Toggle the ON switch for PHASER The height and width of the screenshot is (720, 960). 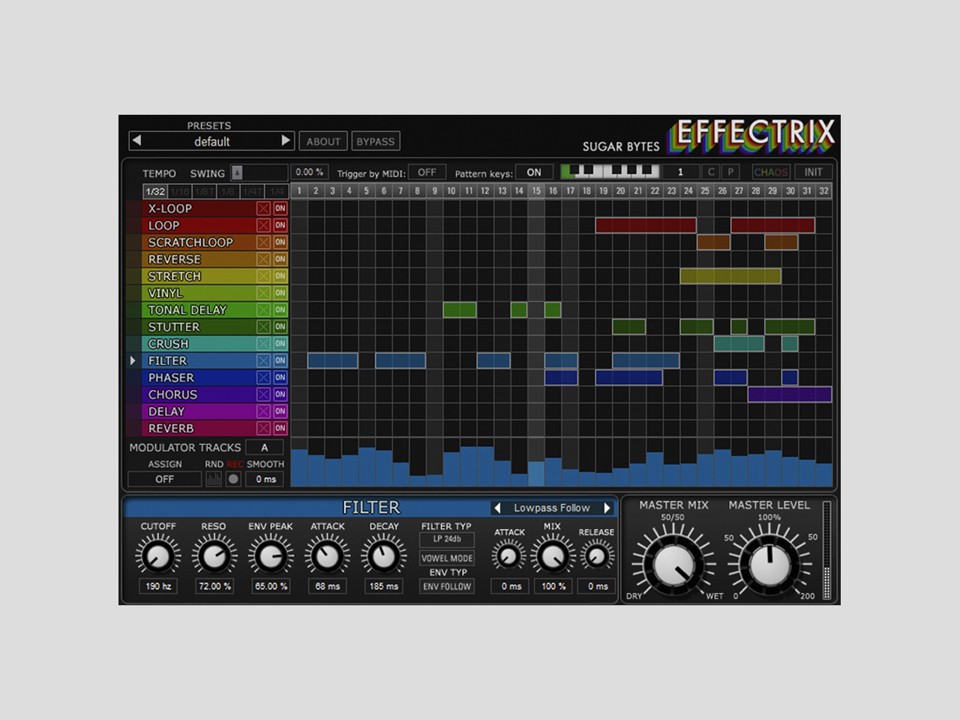[x=280, y=378]
